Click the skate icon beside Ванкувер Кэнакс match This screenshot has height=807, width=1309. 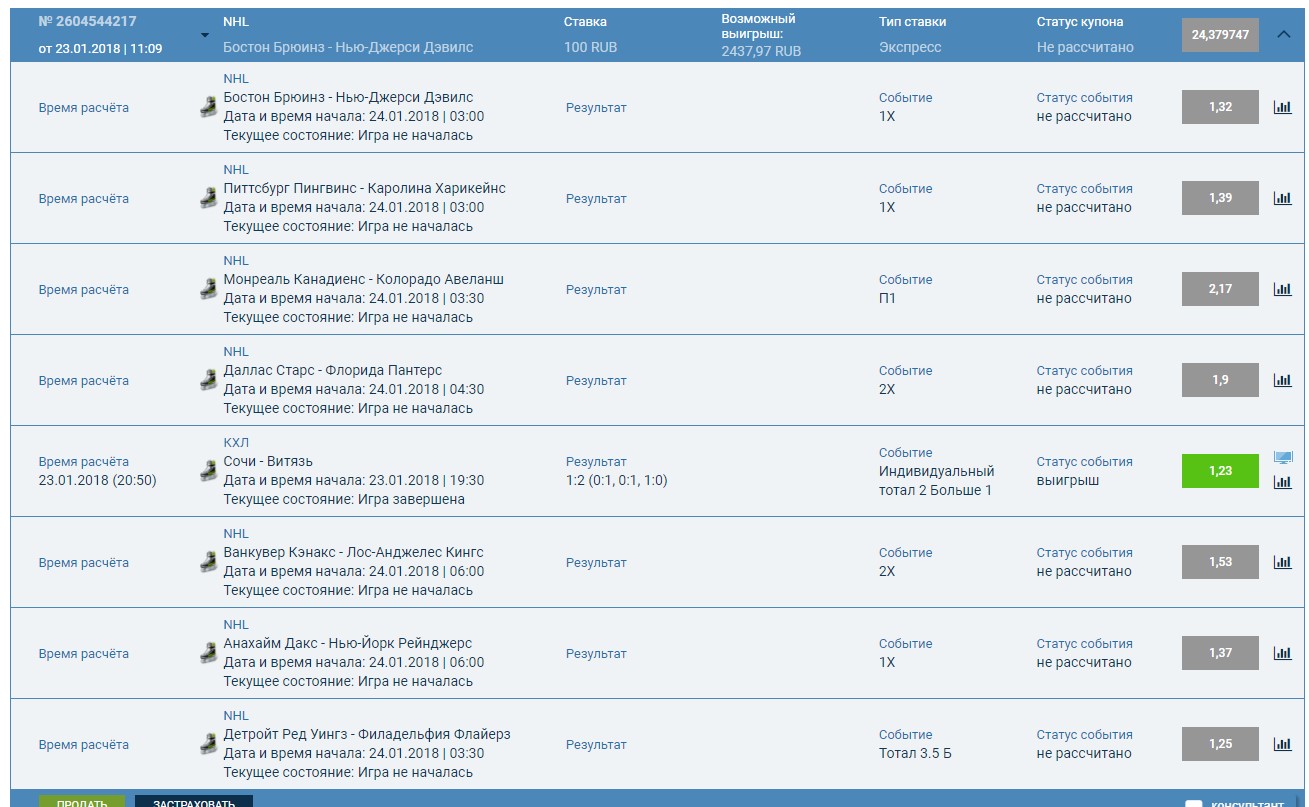(x=208, y=562)
